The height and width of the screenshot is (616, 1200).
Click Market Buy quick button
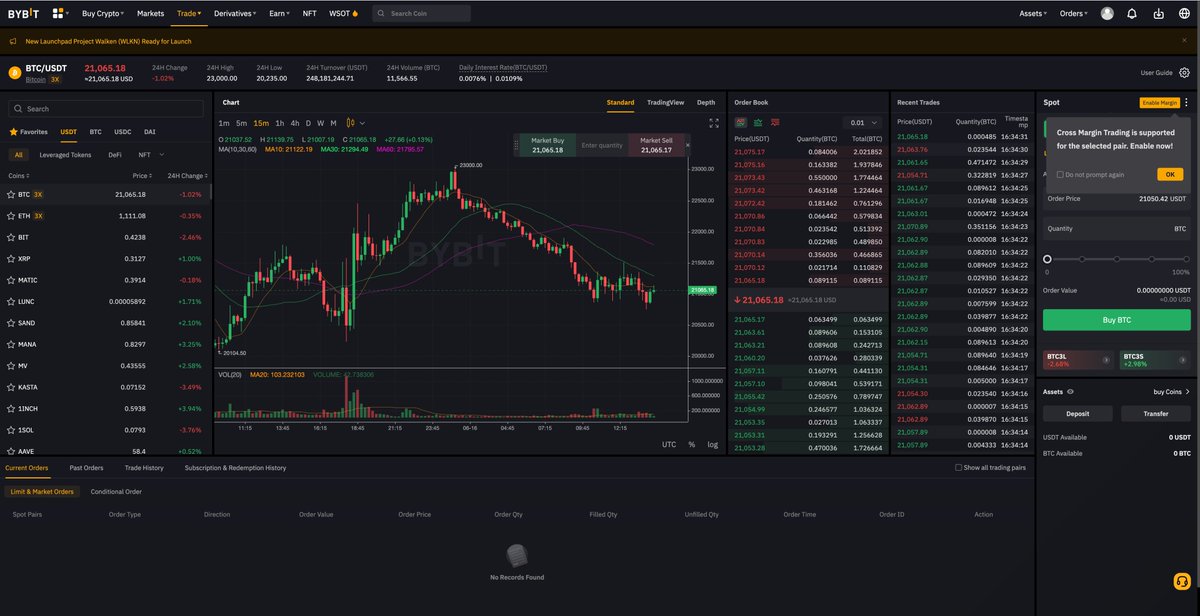pyautogui.click(x=547, y=145)
